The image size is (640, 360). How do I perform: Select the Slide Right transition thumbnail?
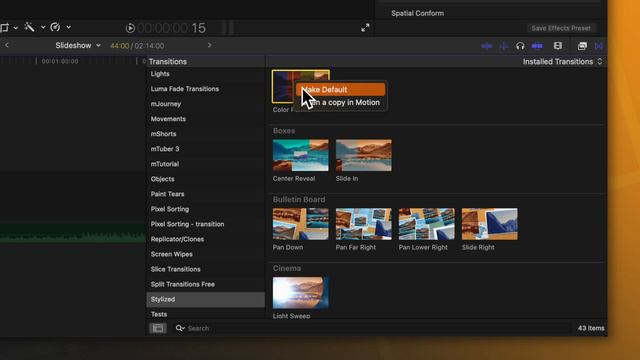pos(489,224)
